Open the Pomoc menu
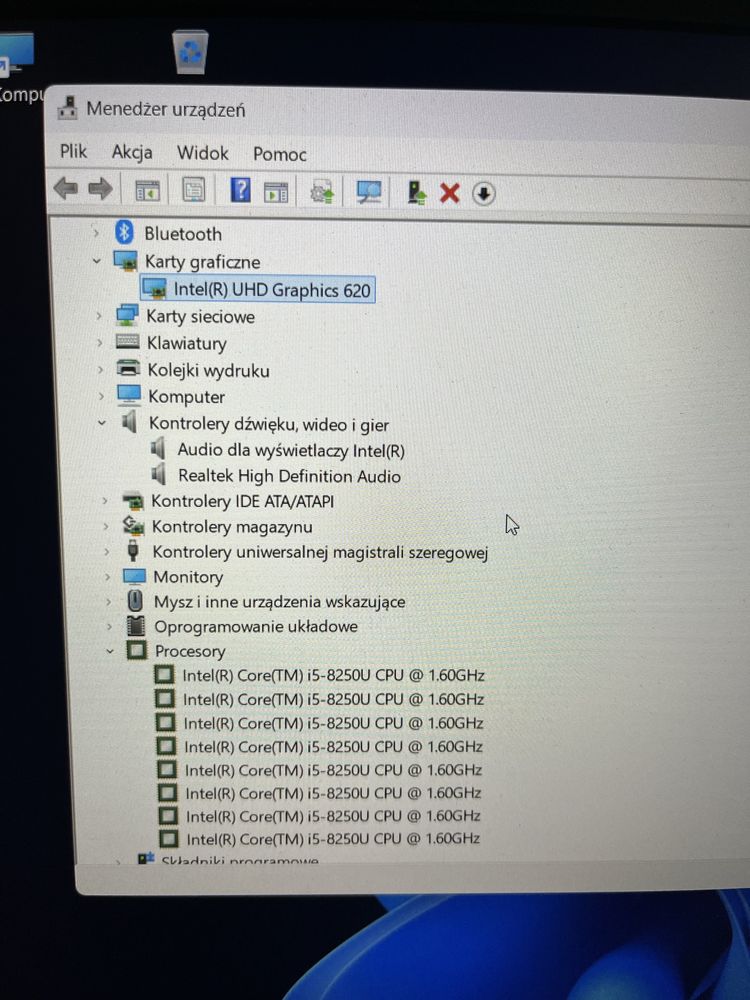 point(280,154)
